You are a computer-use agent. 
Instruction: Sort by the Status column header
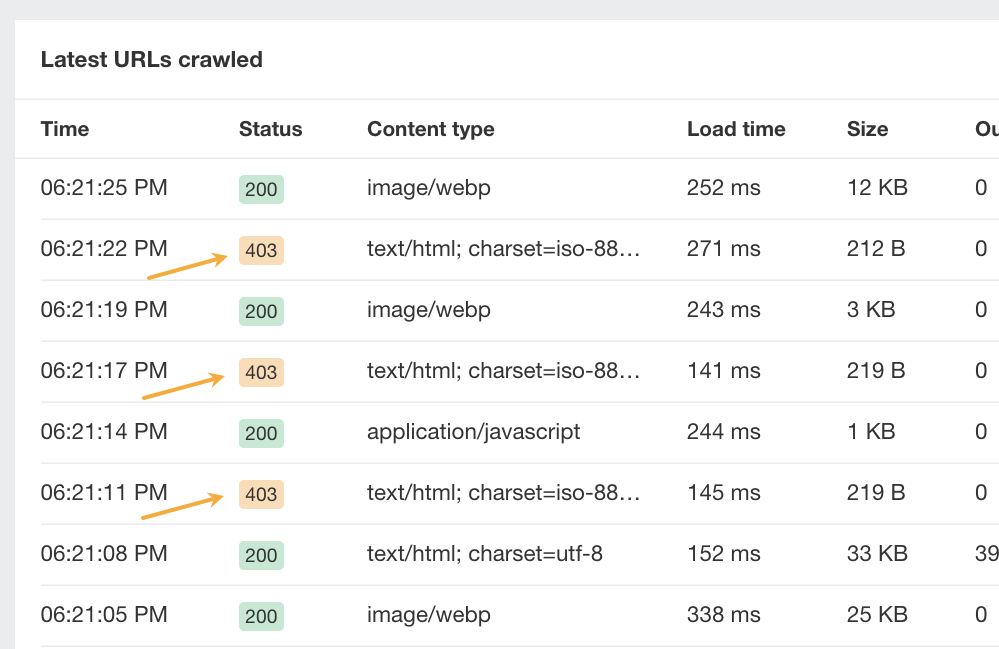pyautogui.click(x=270, y=129)
